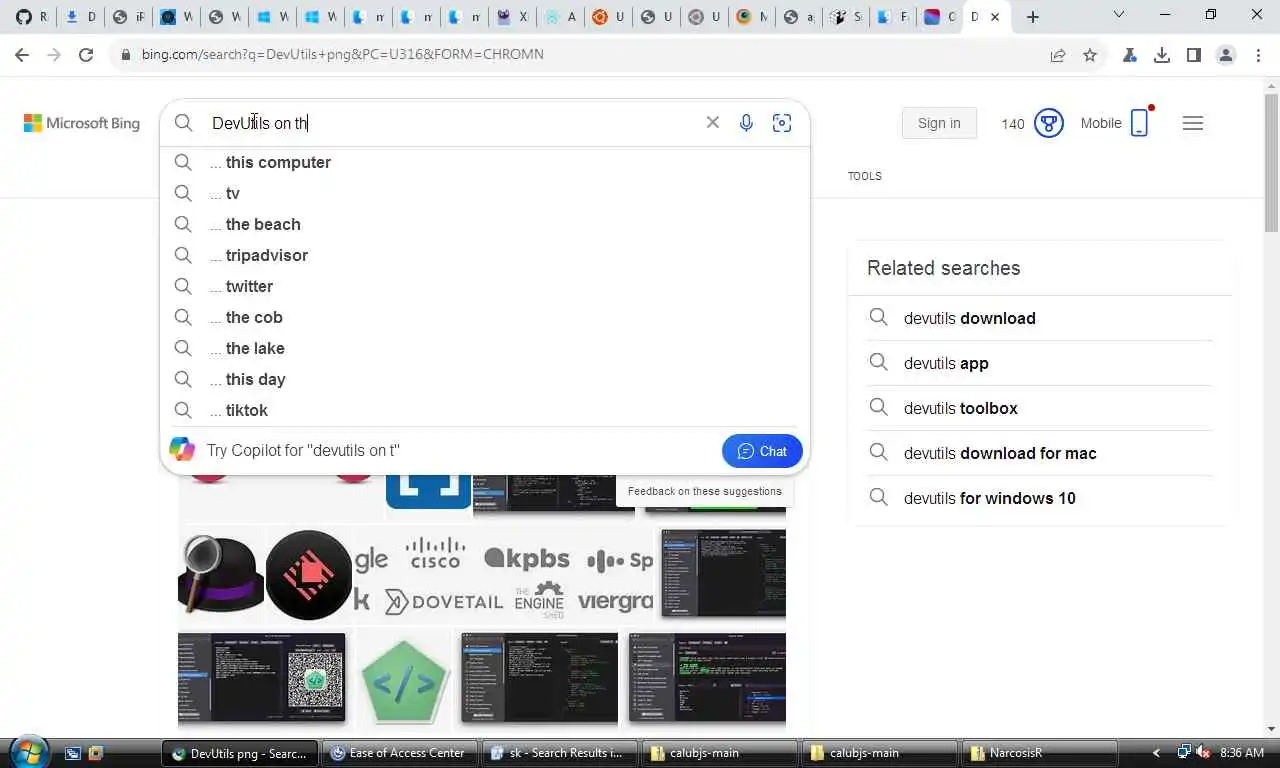
Task: Go back using the browser back arrow
Action: coord(22,55)
